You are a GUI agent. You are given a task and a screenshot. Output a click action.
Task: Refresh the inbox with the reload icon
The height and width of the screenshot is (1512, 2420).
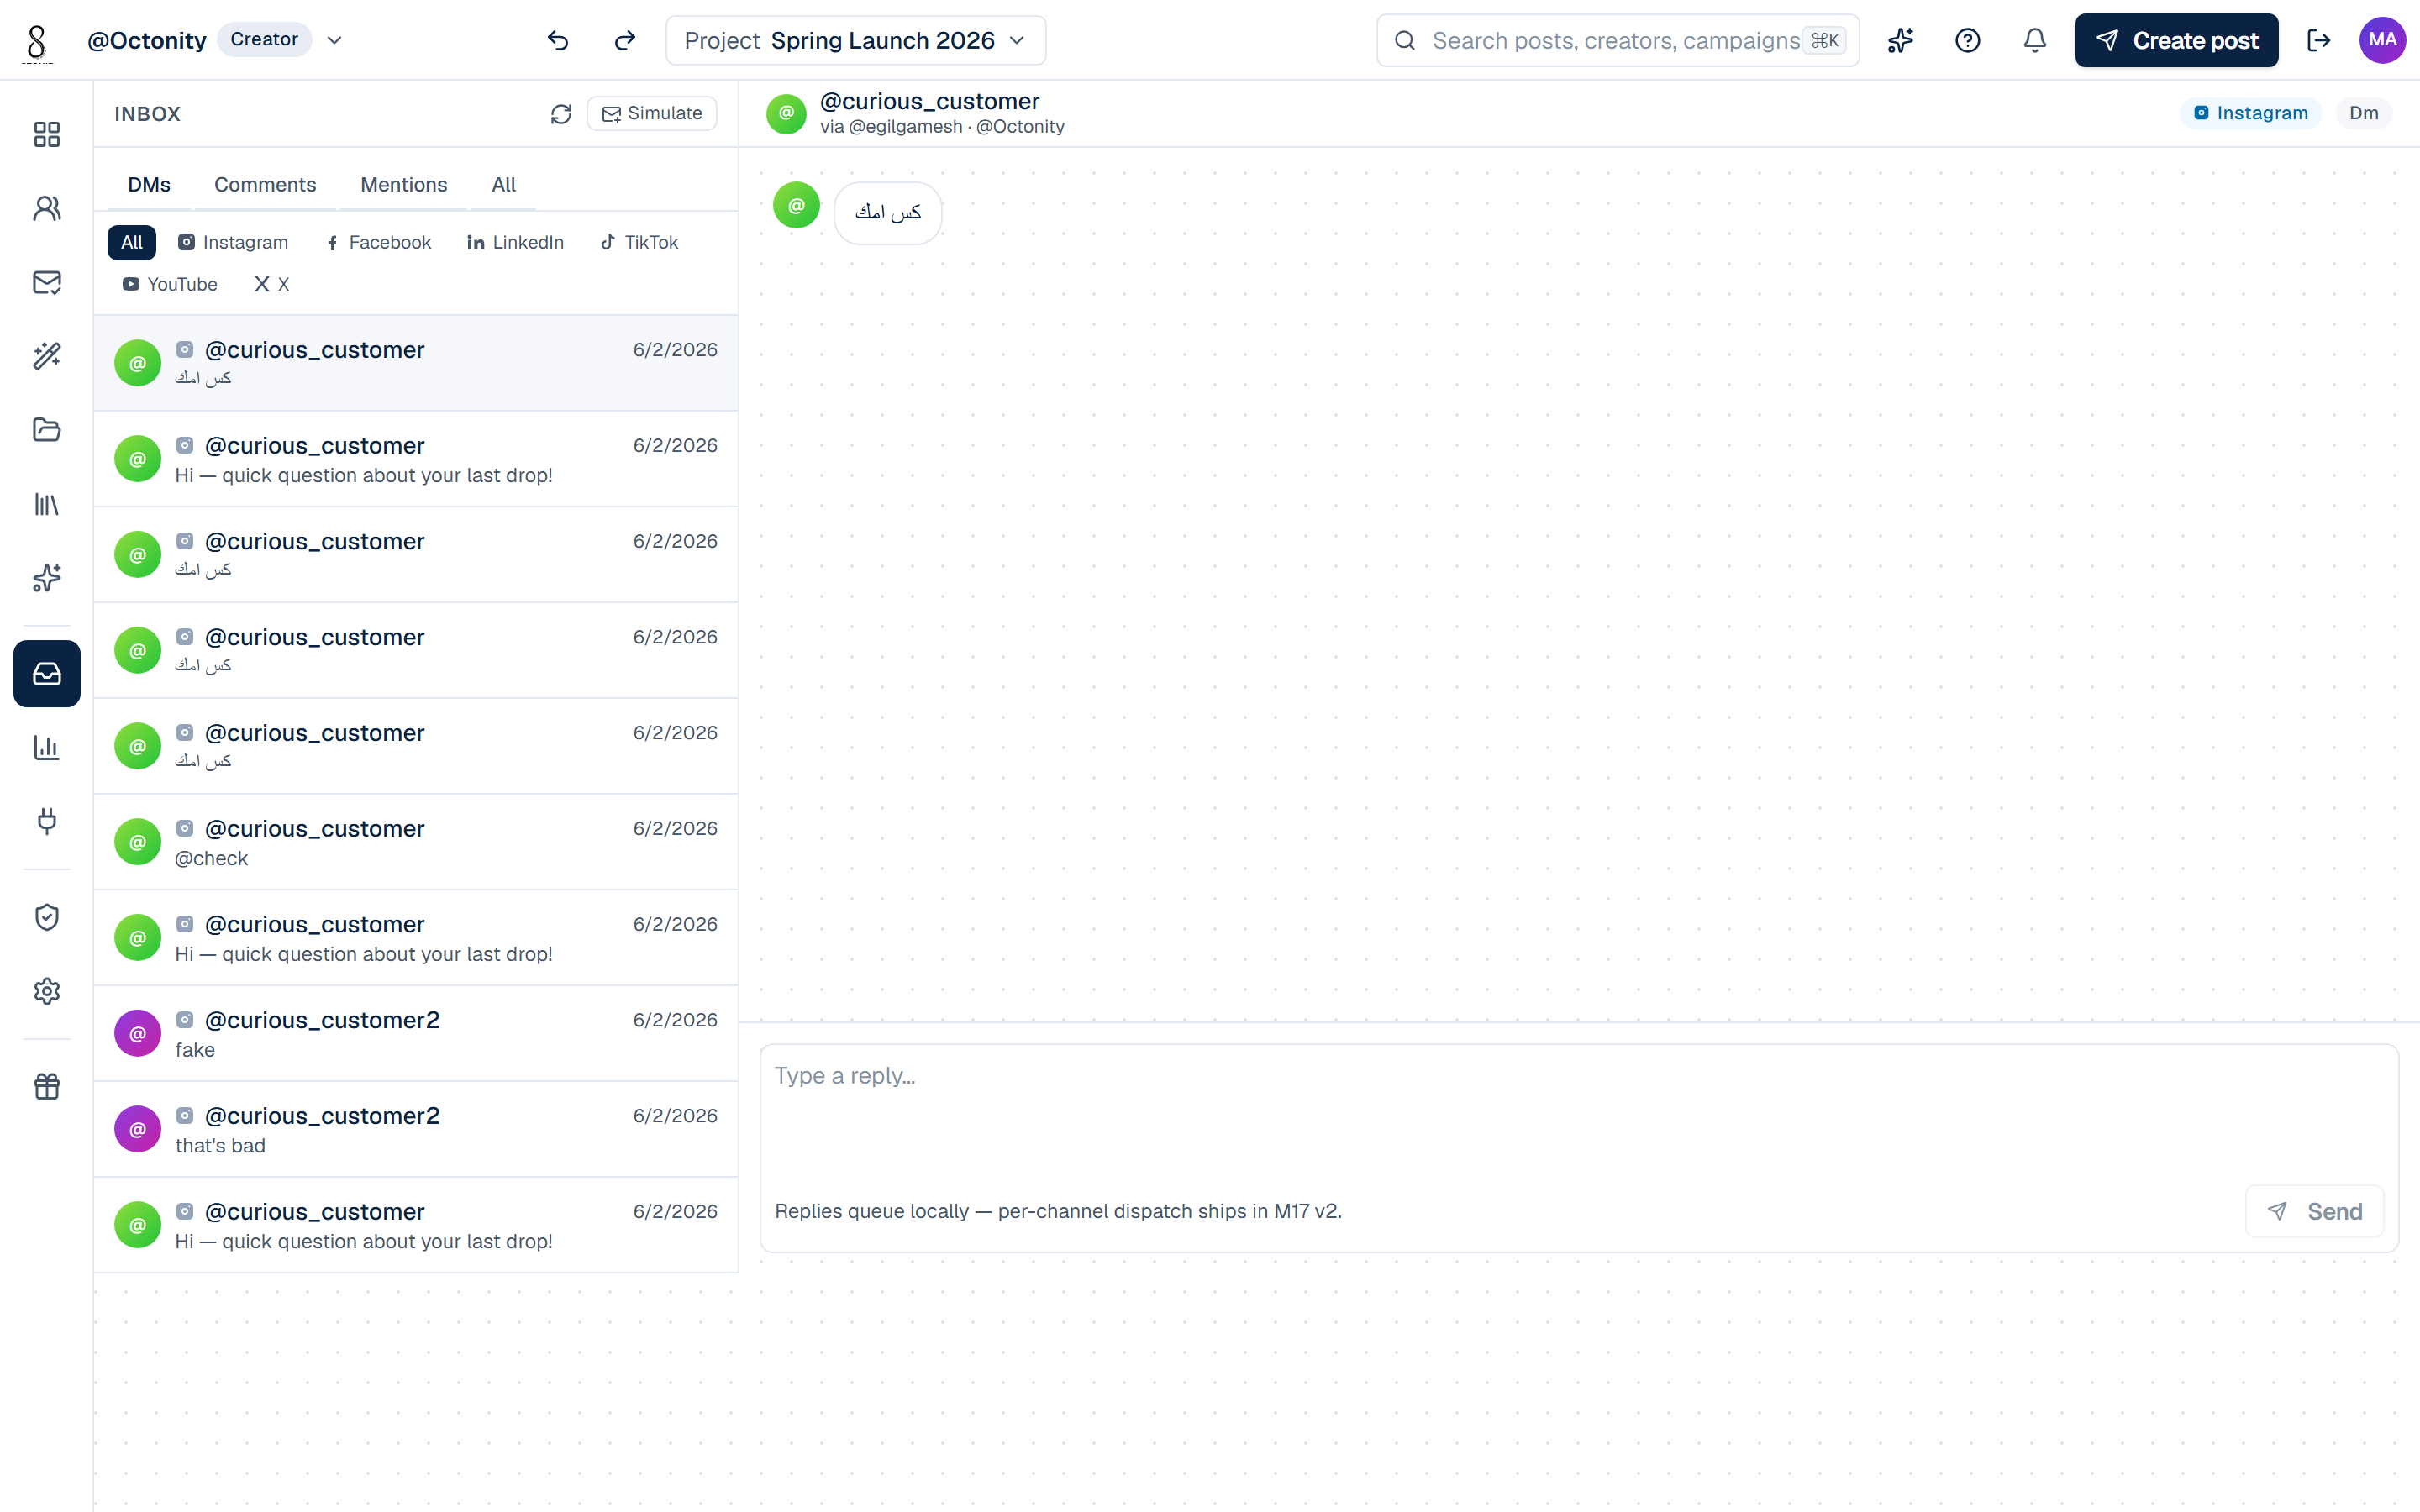[561, 114]
